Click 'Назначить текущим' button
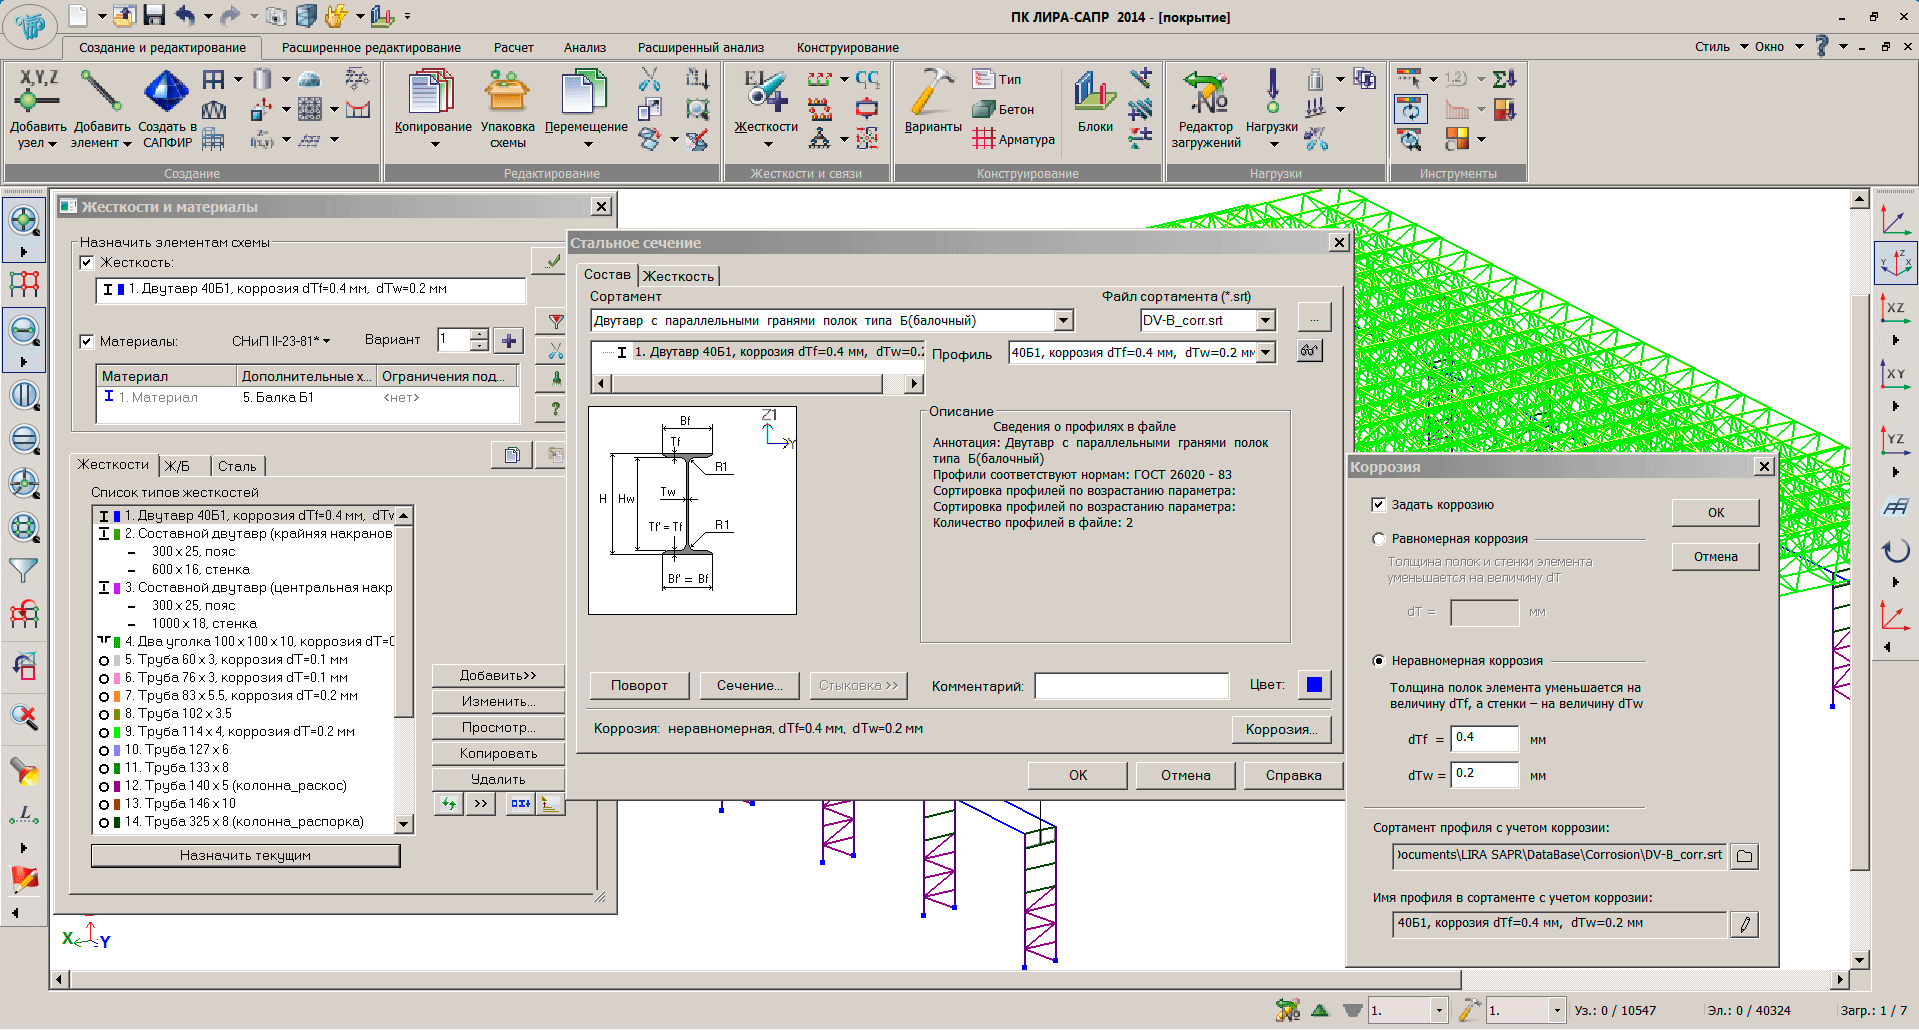 click(x=245, y=856)
